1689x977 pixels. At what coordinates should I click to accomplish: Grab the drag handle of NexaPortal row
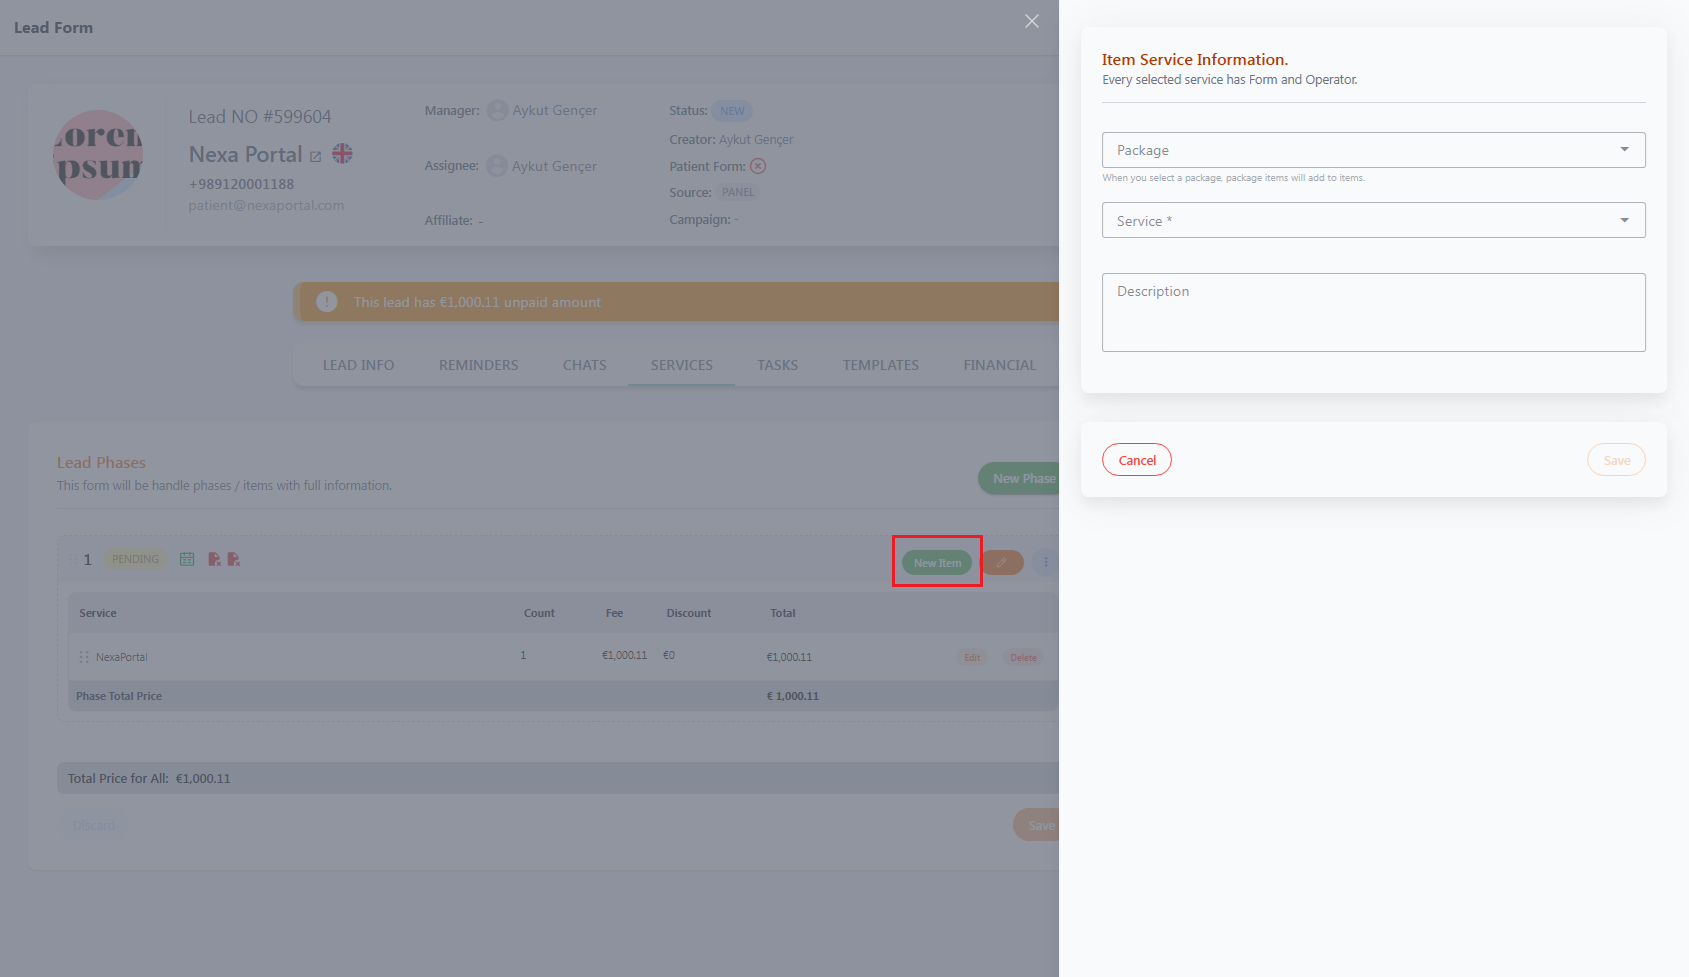click(84, 657)
